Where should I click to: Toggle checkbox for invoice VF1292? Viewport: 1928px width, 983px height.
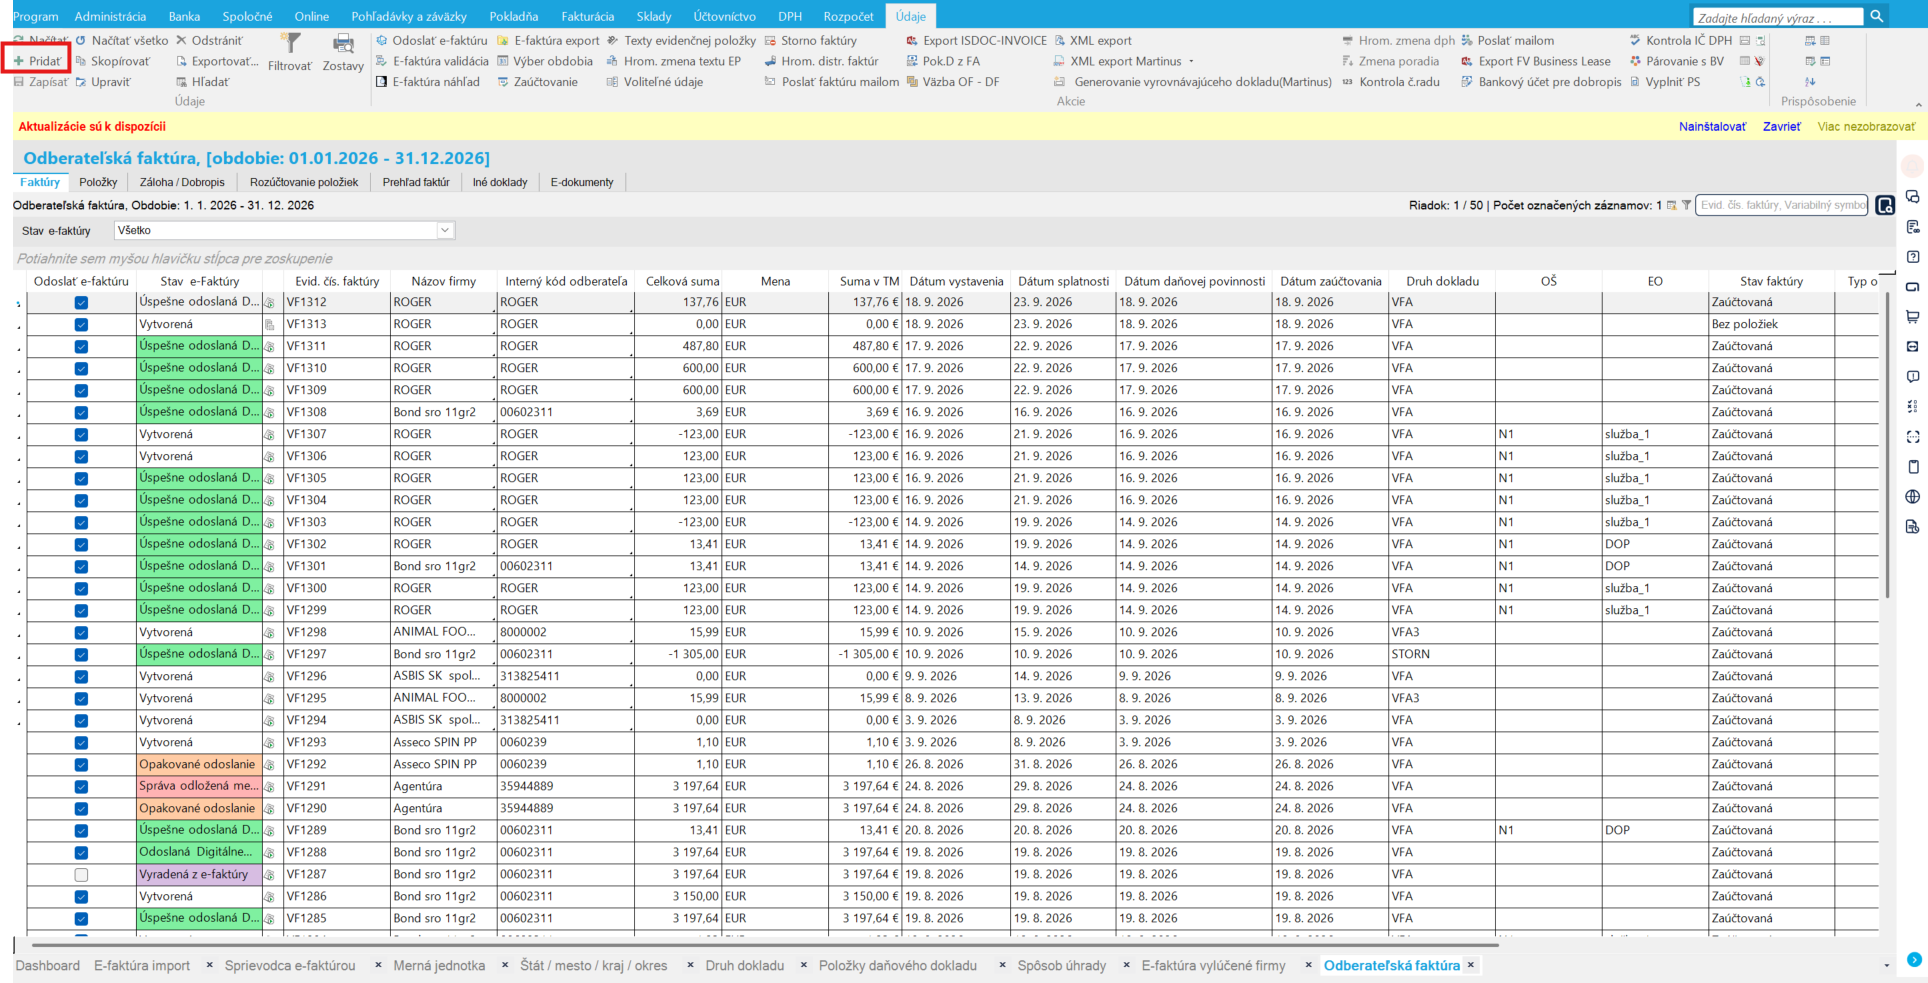pyautogui.click(x=81, y=765)
